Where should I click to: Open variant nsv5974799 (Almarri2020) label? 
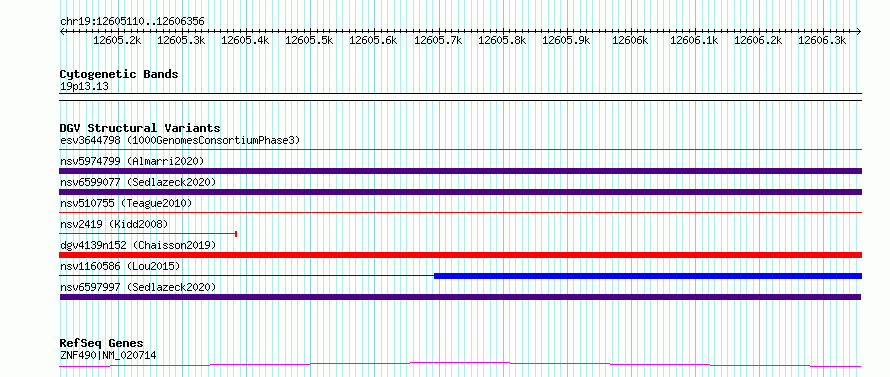tap(132, 161)
